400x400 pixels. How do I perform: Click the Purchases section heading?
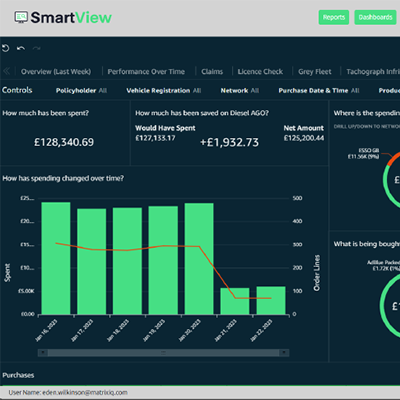pos(18,375)
